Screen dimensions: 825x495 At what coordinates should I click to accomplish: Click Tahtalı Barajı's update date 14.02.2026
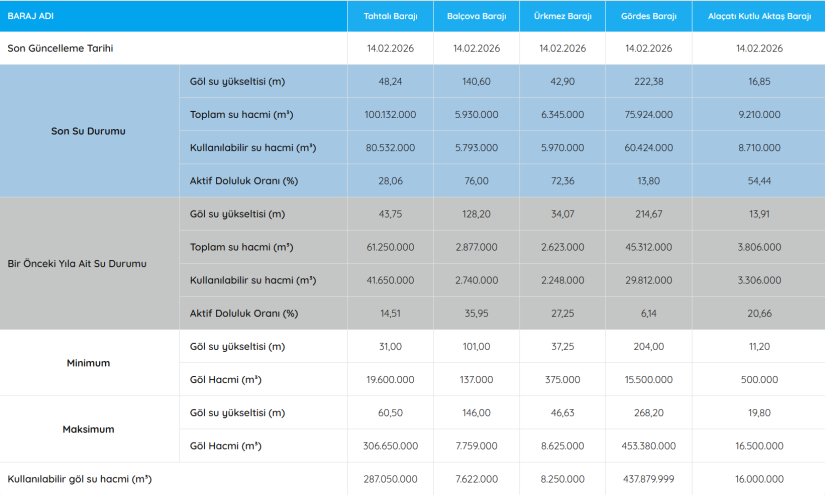tap(390, 48)
